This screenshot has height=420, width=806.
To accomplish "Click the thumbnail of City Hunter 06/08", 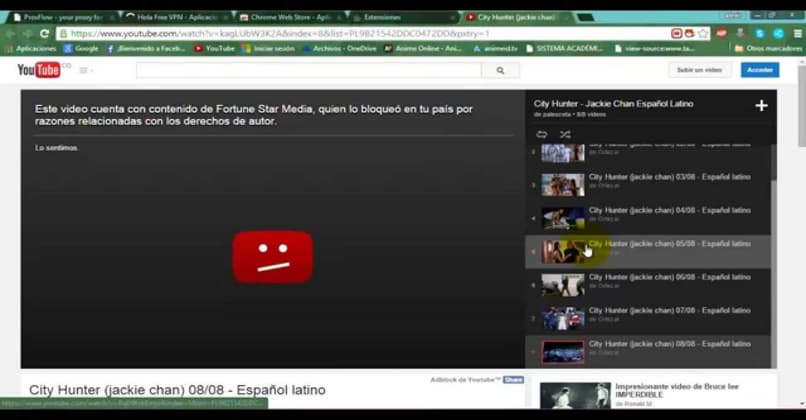I will click(563, 285).
